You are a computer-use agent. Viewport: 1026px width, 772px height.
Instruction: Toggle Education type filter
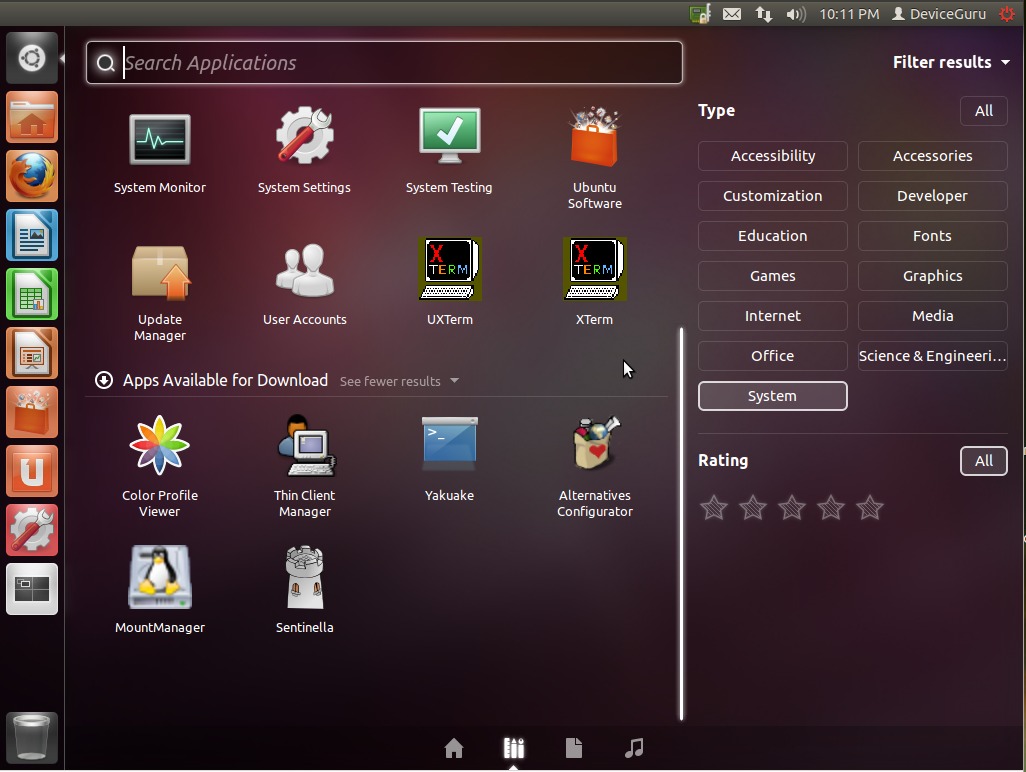(x=773, y=236)
